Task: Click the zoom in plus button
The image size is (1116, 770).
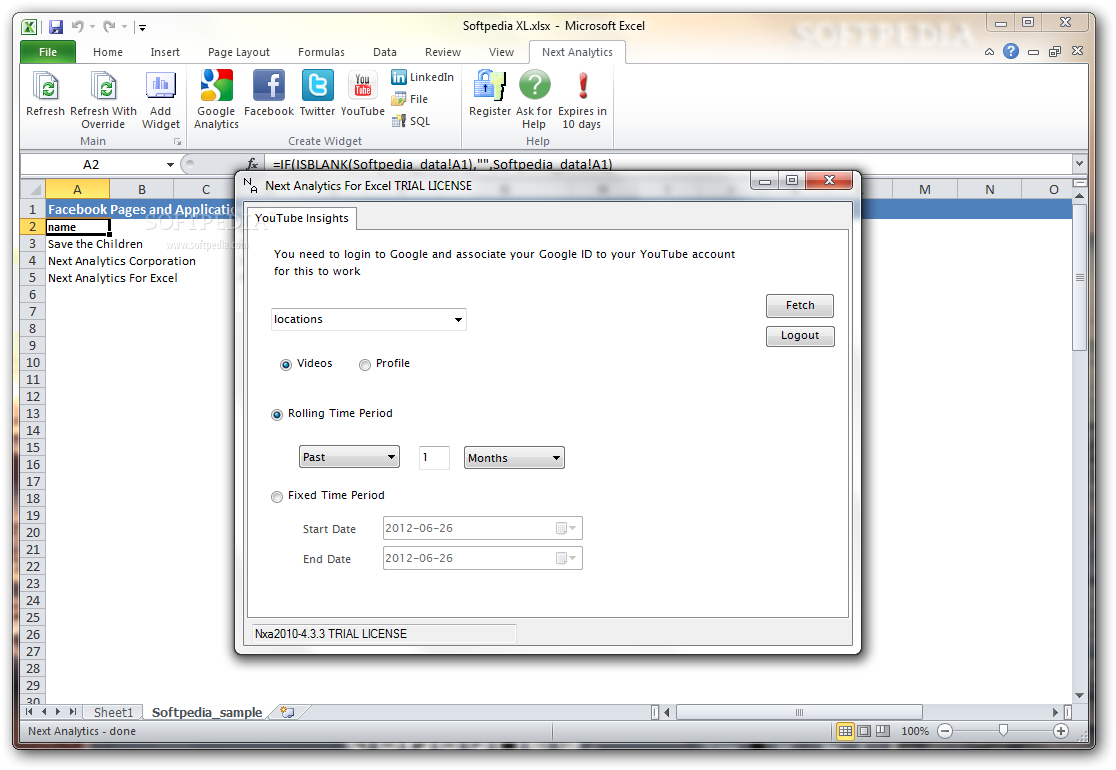Action: (1060, 731)
